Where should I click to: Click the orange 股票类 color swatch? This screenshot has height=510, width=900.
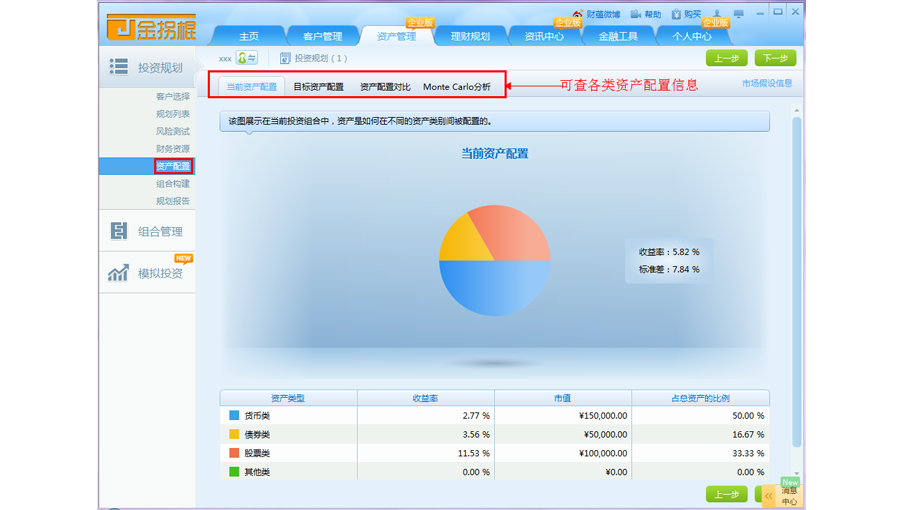(234, 453)
